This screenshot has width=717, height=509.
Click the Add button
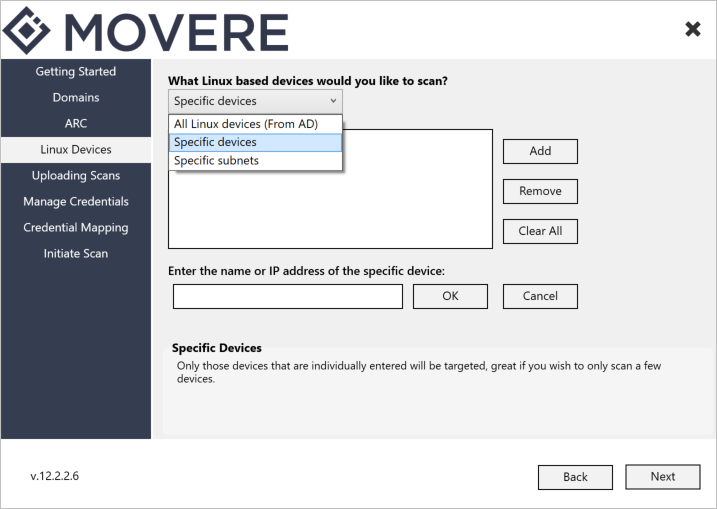[540, 151]
